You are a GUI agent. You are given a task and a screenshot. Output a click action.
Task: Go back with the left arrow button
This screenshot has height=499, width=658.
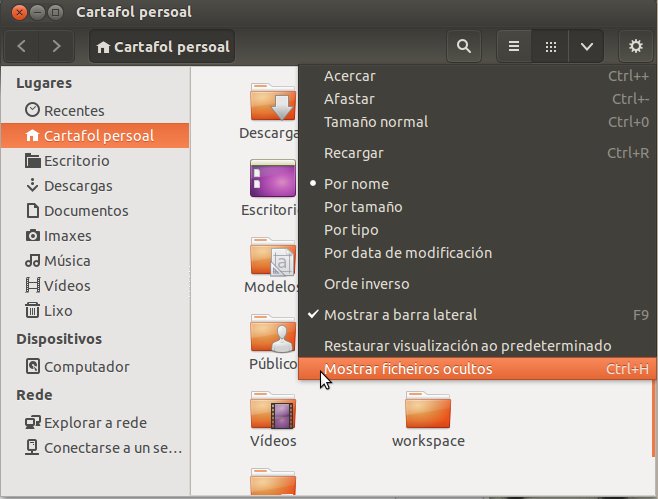click(22, 46)
